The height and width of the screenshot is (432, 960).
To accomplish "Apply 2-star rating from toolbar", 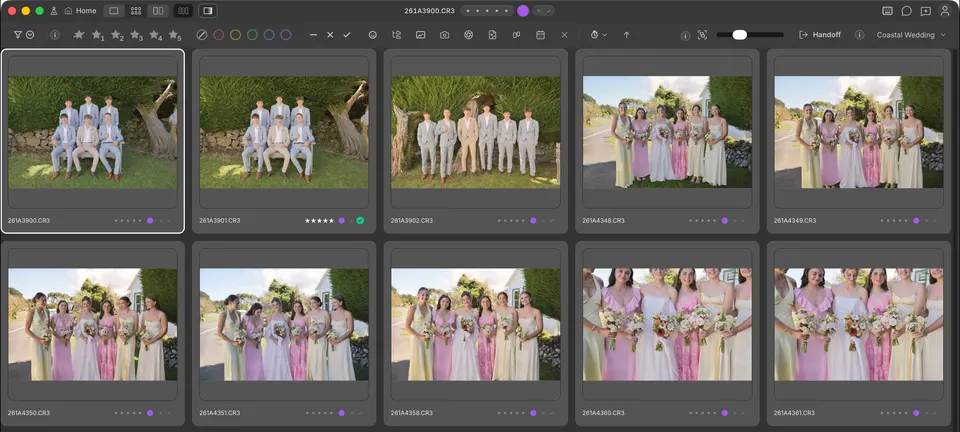I will point(117,35).
